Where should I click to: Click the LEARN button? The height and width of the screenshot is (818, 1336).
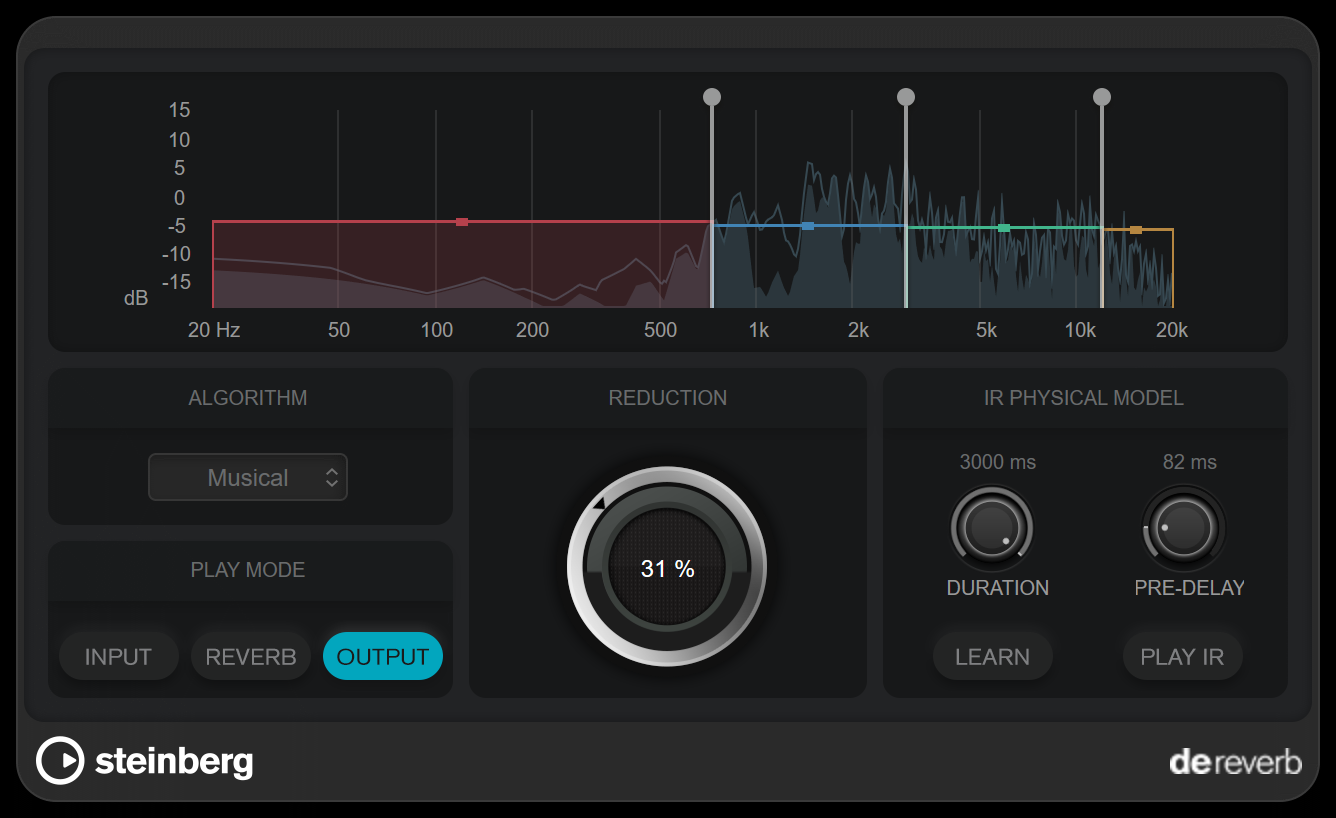992,657
